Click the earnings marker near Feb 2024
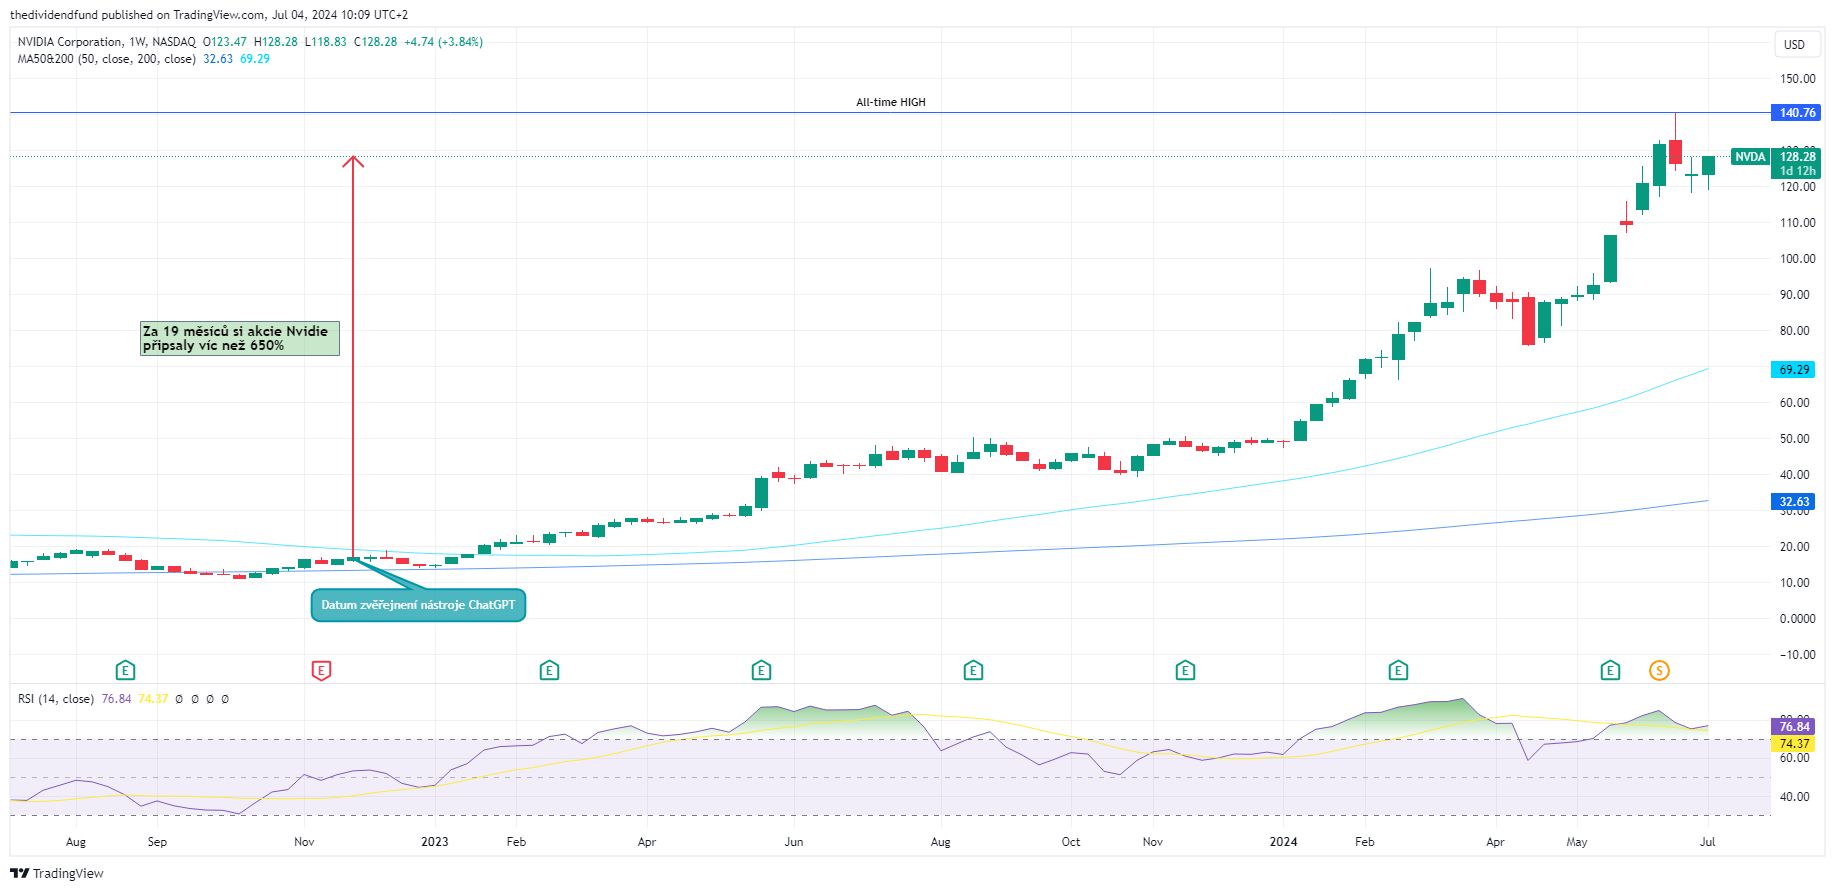1835x891 pixels. point(1398,670)
